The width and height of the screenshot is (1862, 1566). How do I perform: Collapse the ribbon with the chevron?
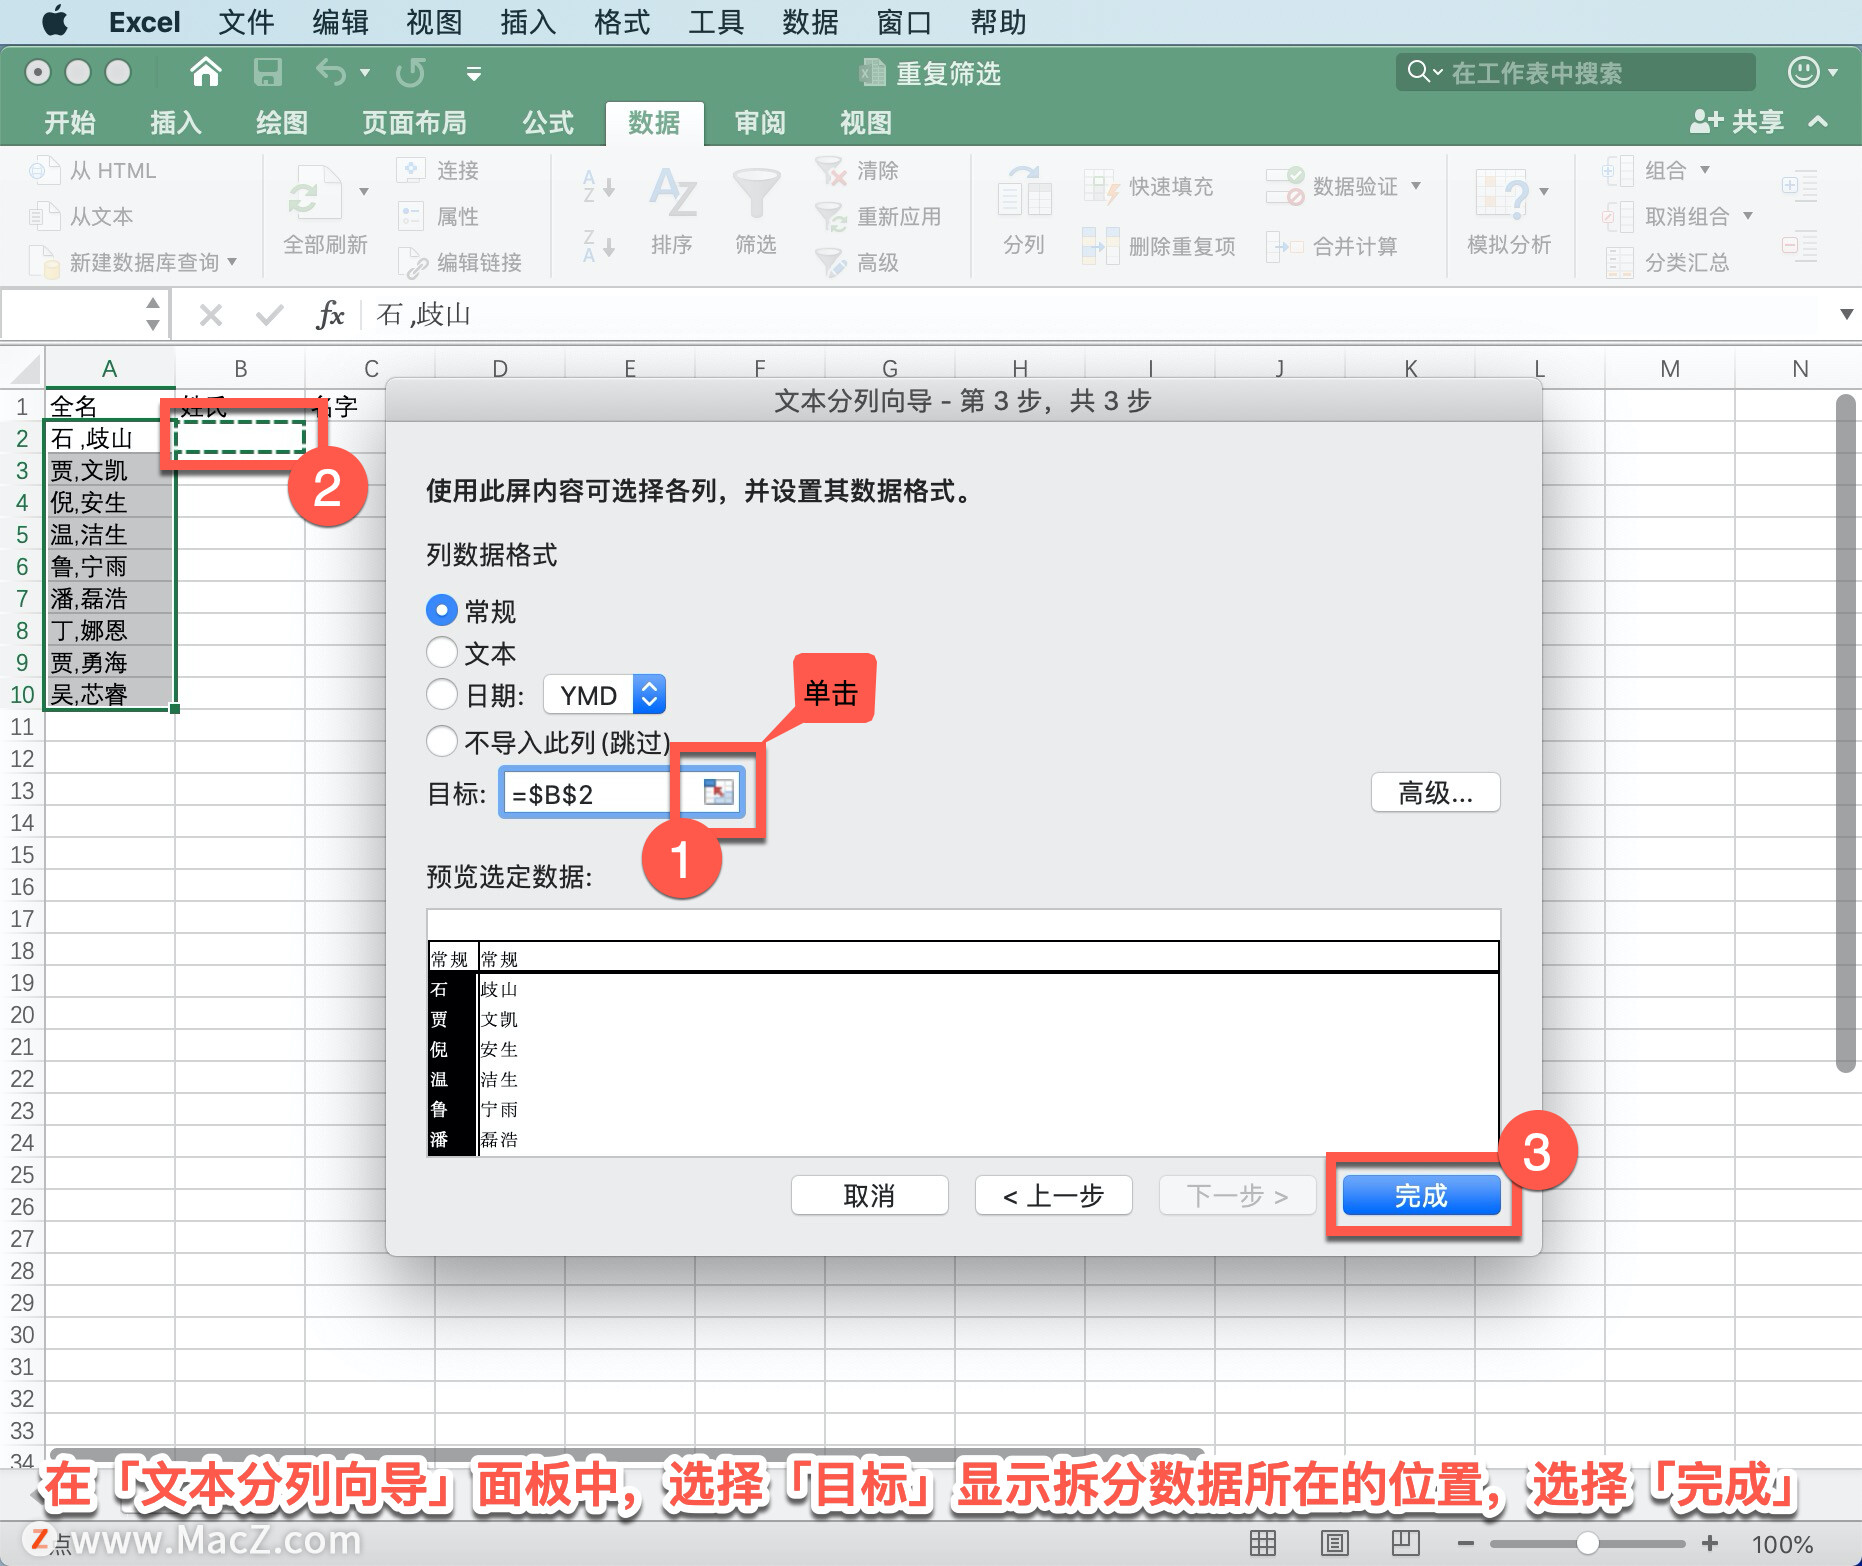pyautogui.click(x=1819, y=122)
